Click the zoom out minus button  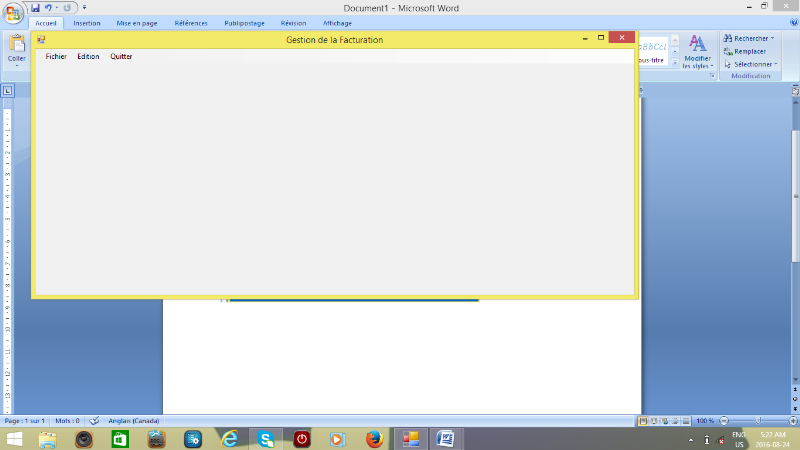click(x=724, y=421)
